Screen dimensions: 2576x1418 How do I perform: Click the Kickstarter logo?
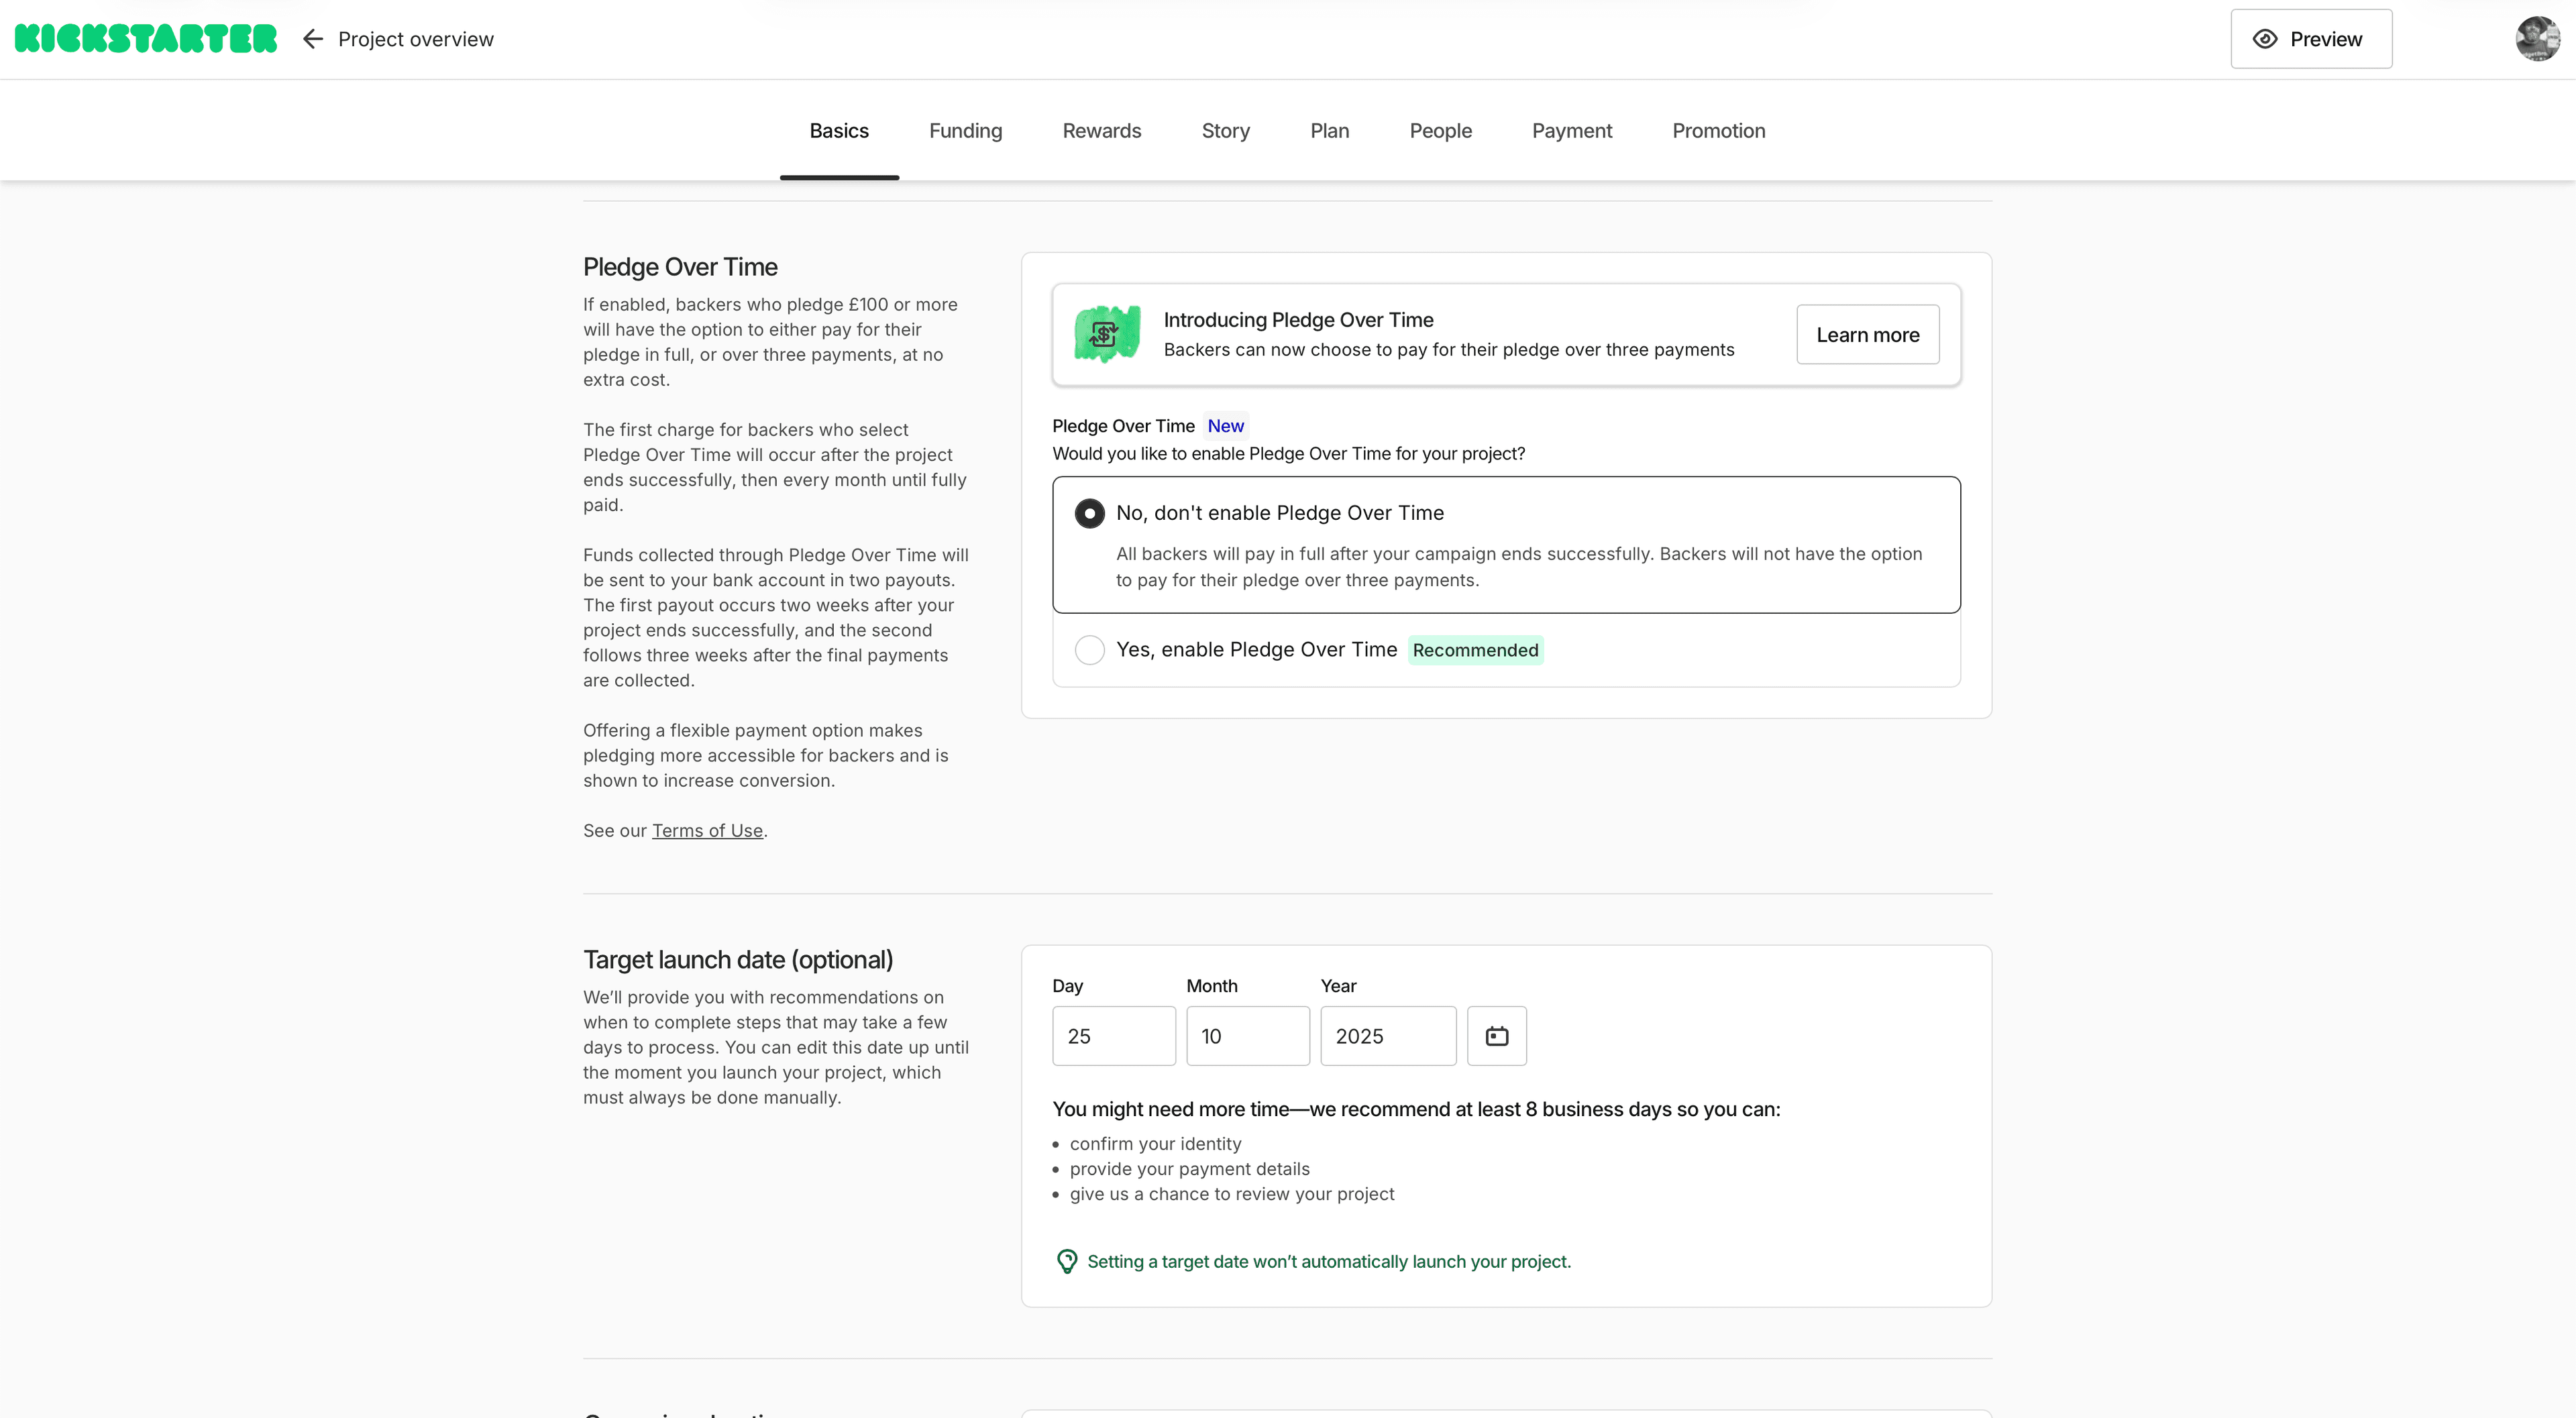146,38
